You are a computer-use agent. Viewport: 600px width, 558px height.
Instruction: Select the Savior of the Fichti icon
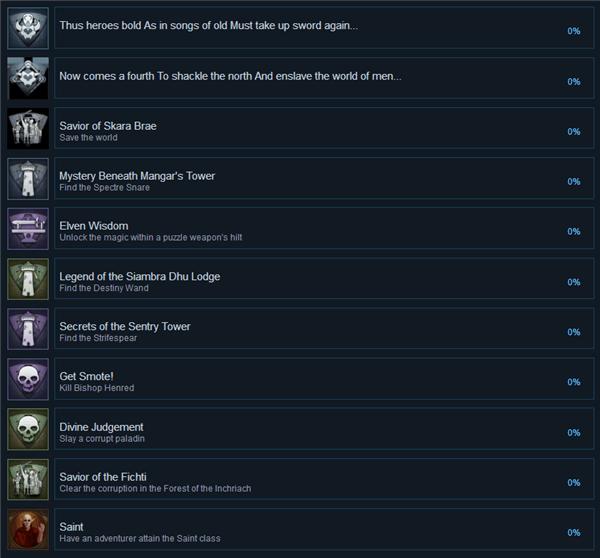28,479
